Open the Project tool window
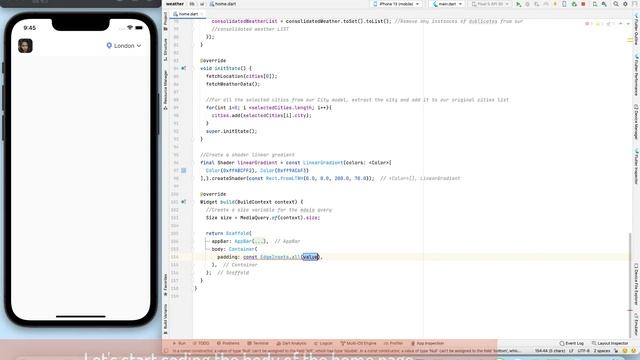Image resolution: width=640 pixels, height=360 pixels. [x=165, y=20]
